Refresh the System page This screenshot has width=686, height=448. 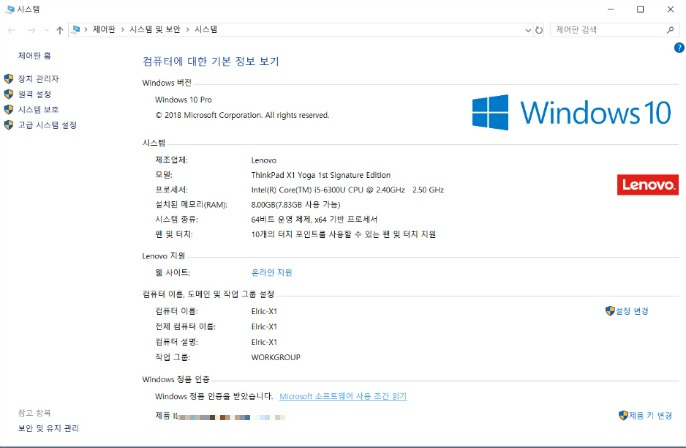tap(539, 30)
